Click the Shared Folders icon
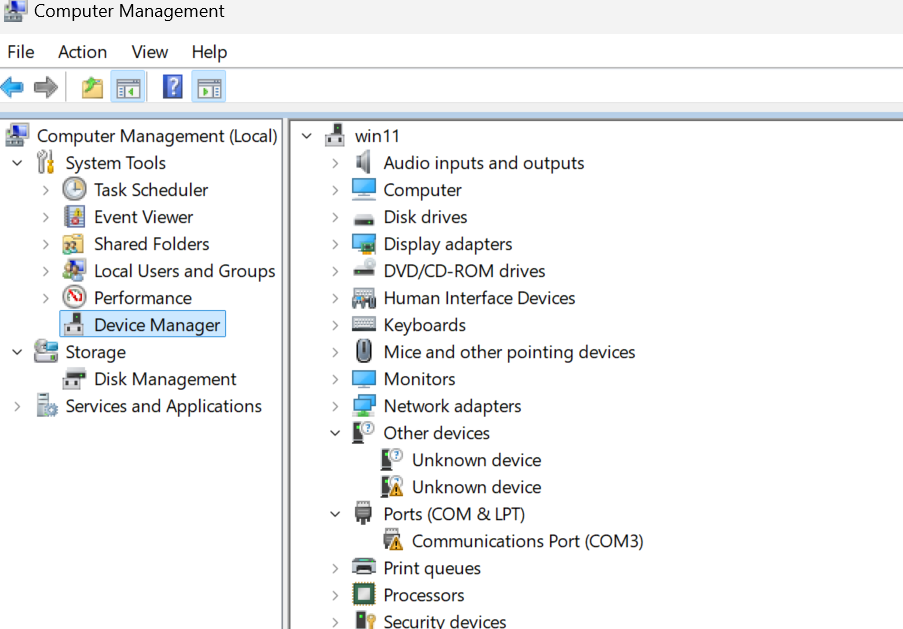Viewport: 903px width, 629px height. [74, 244]
